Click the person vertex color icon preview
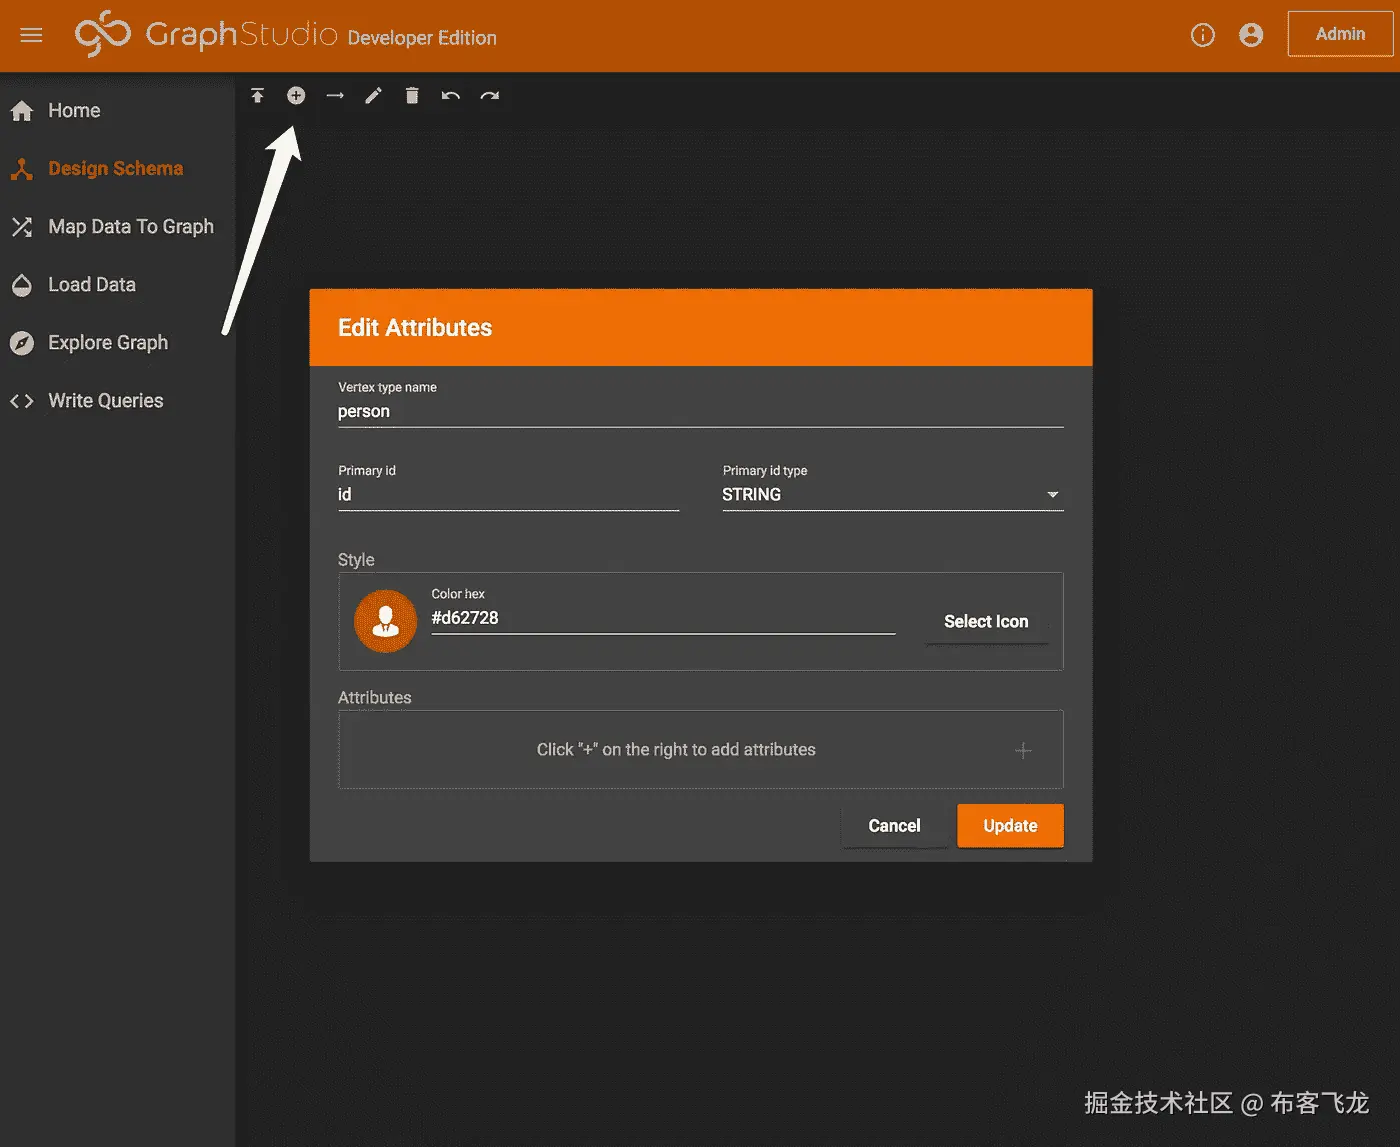1400x1147 pixels. (385, 621)
